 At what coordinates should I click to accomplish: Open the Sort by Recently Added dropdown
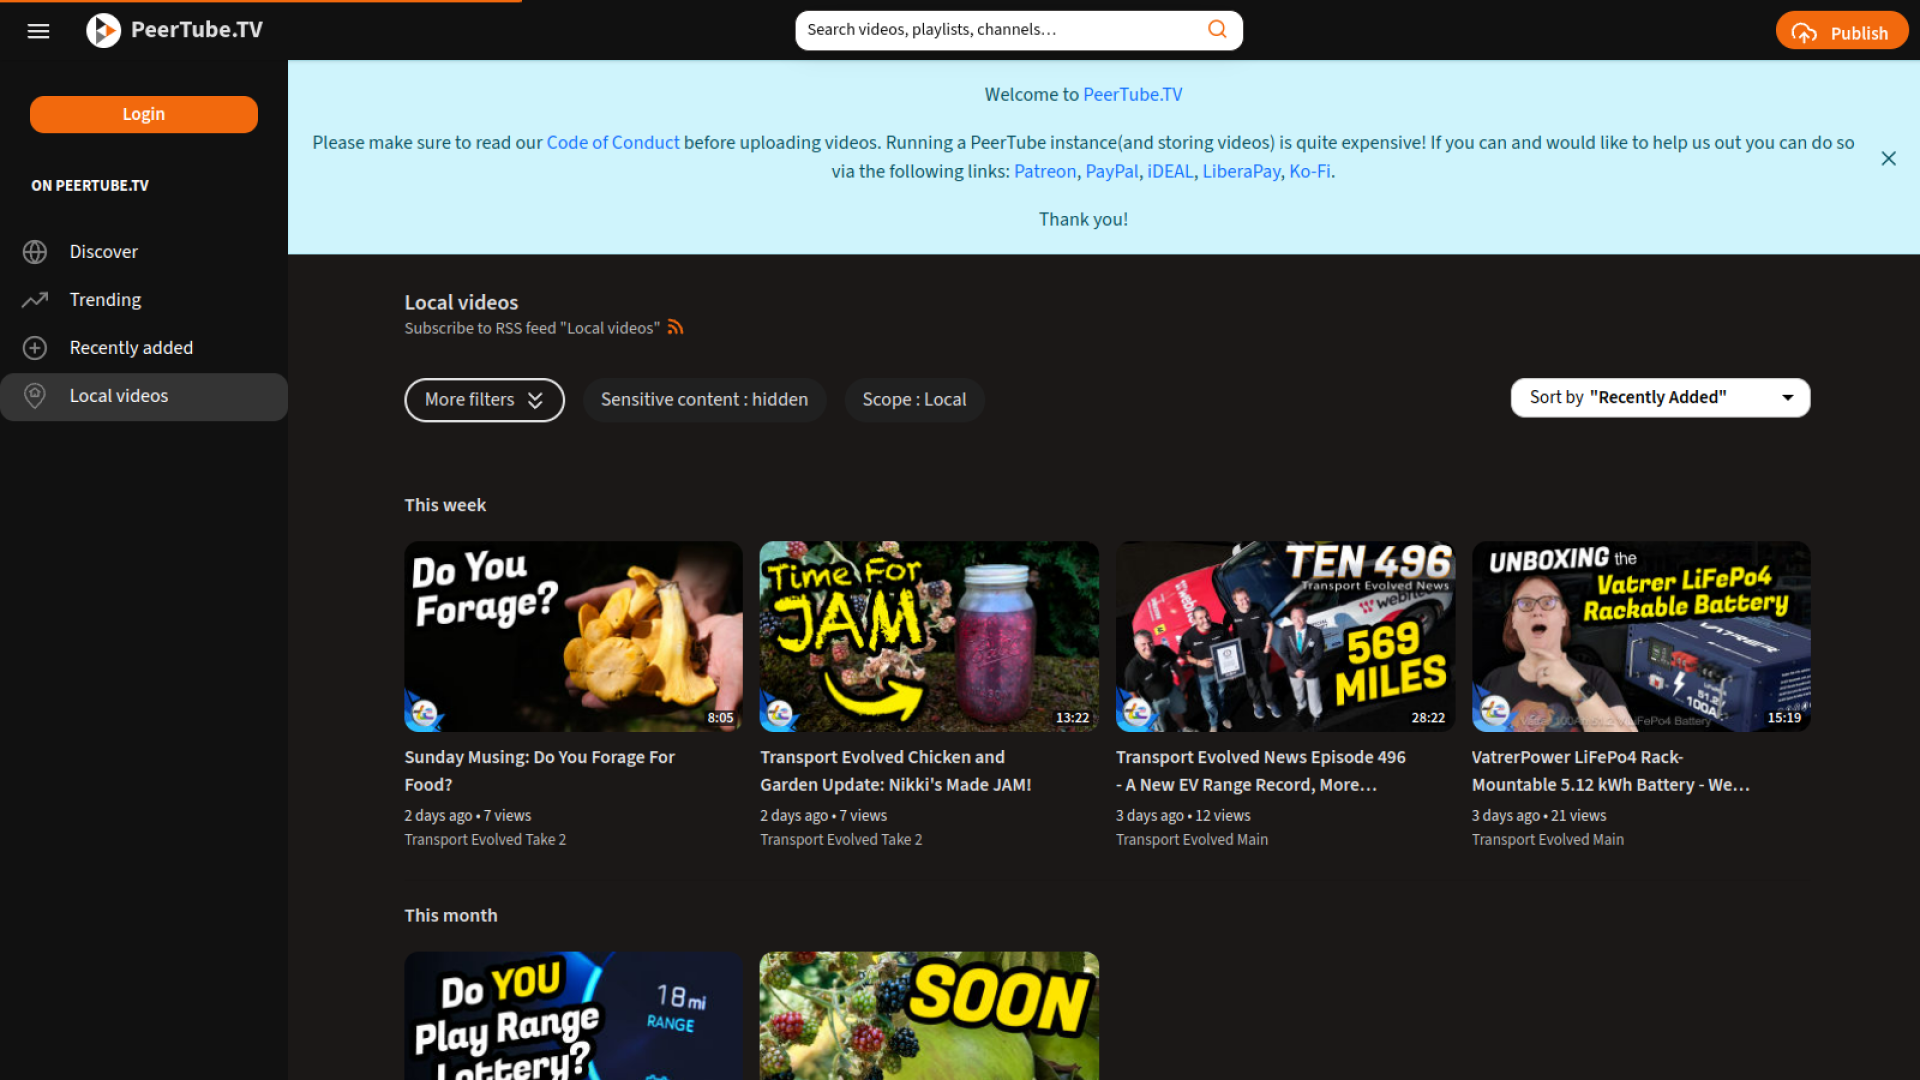click(1659, 397)
